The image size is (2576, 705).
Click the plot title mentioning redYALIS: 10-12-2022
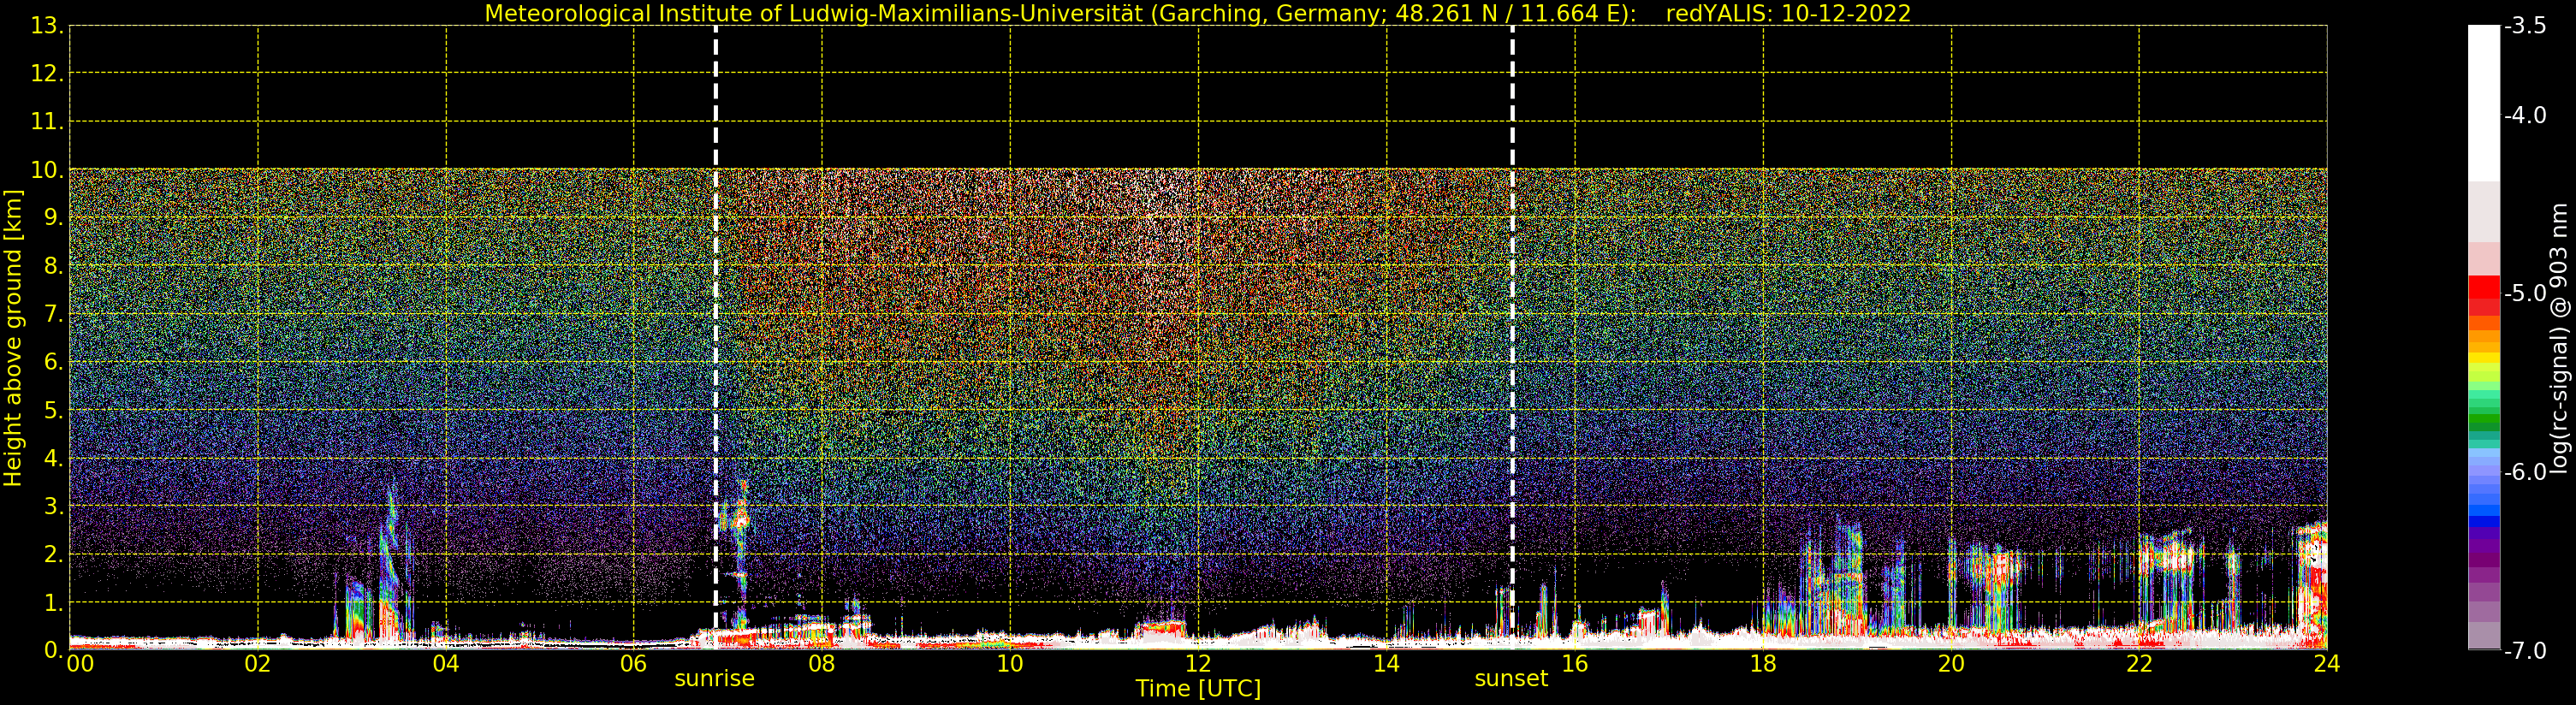point(1198,13)
